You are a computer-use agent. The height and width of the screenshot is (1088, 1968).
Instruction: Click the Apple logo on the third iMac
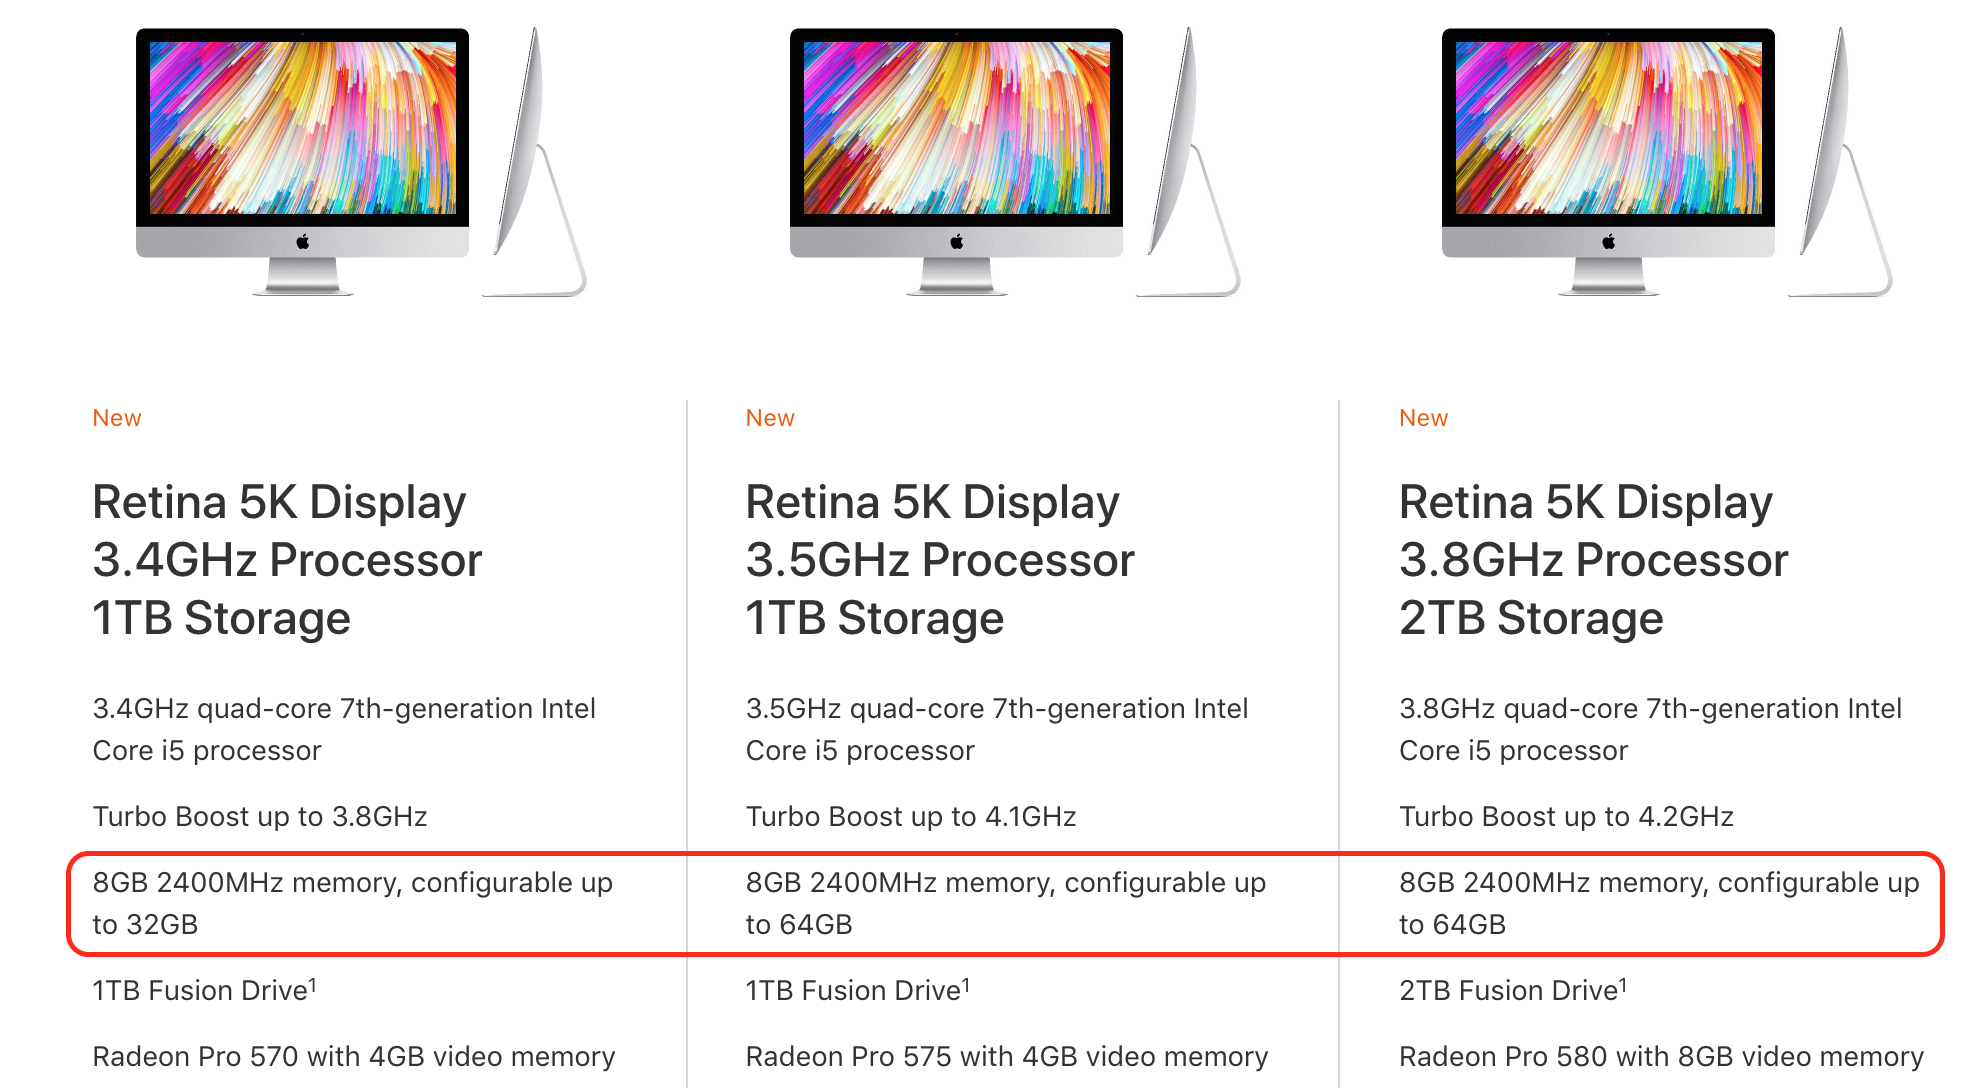coord(1609,241)
